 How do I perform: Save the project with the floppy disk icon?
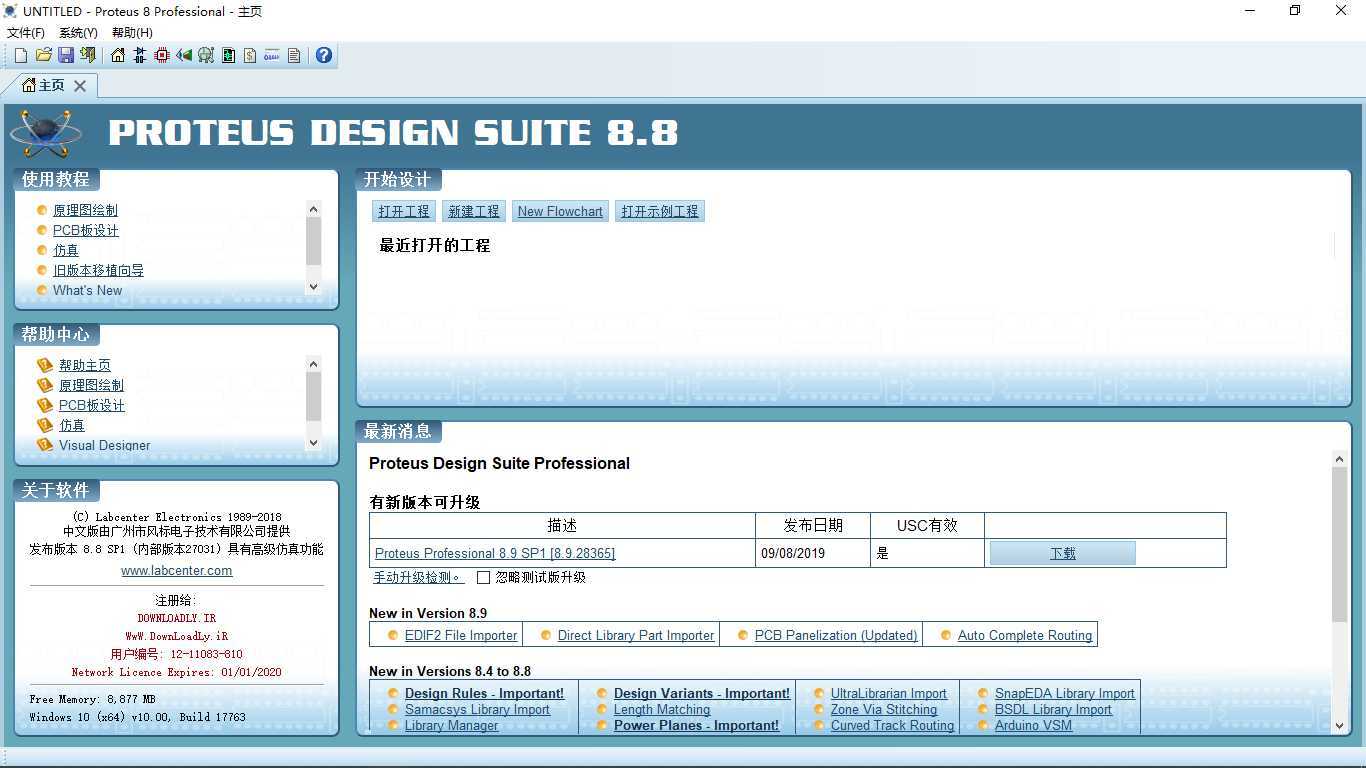[x=65, y=55]
